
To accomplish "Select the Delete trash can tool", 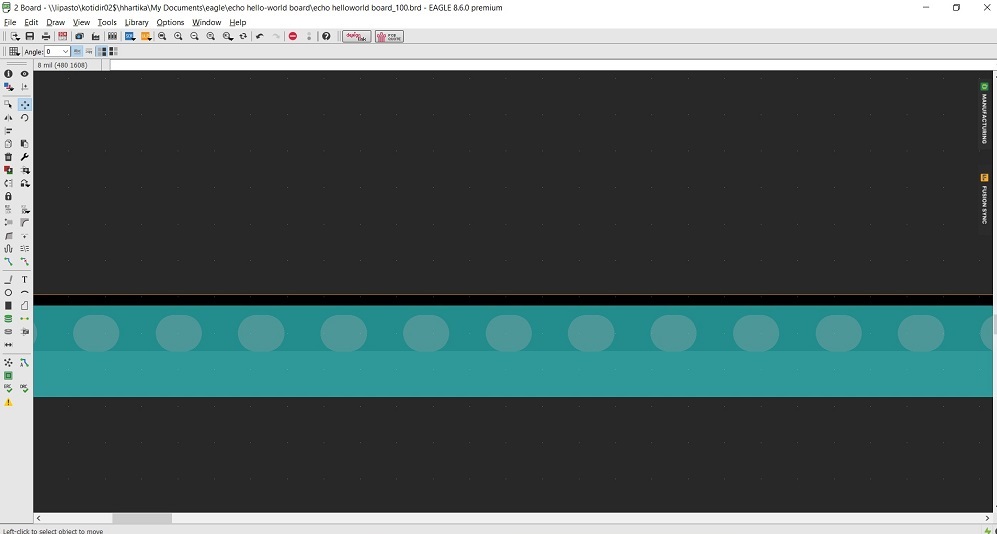I will (8, 157).
